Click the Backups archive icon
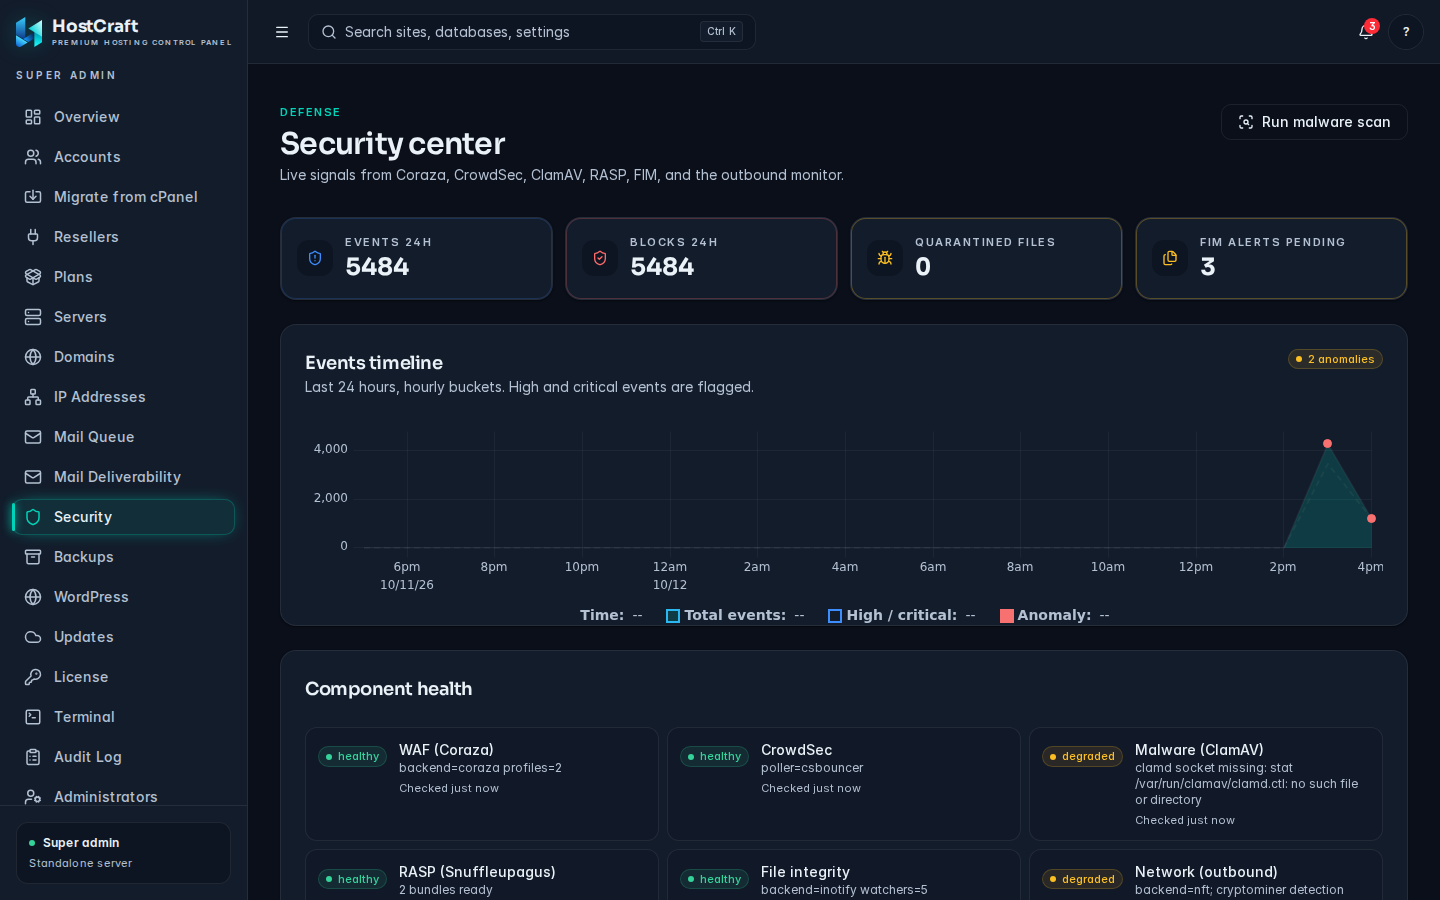1440x900 pixels. [33, 557]
